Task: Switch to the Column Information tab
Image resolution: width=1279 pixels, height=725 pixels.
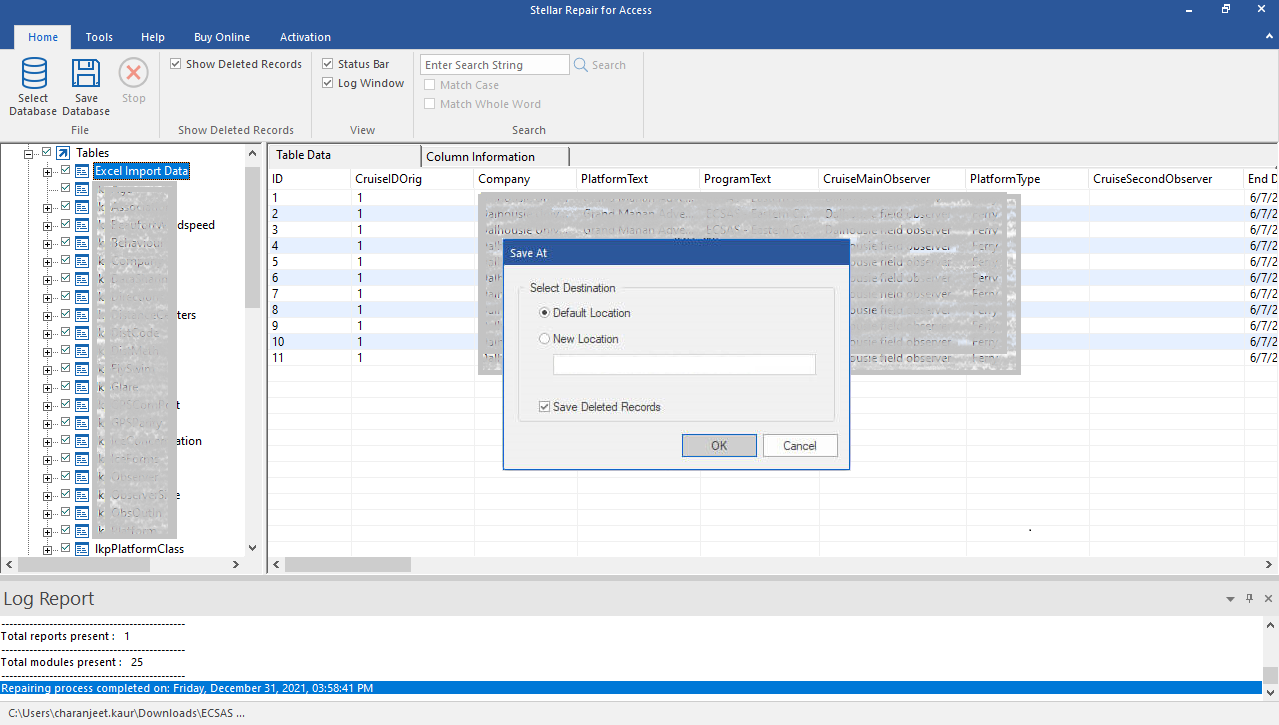Action: pyautogui.click(x=495, y=156)
